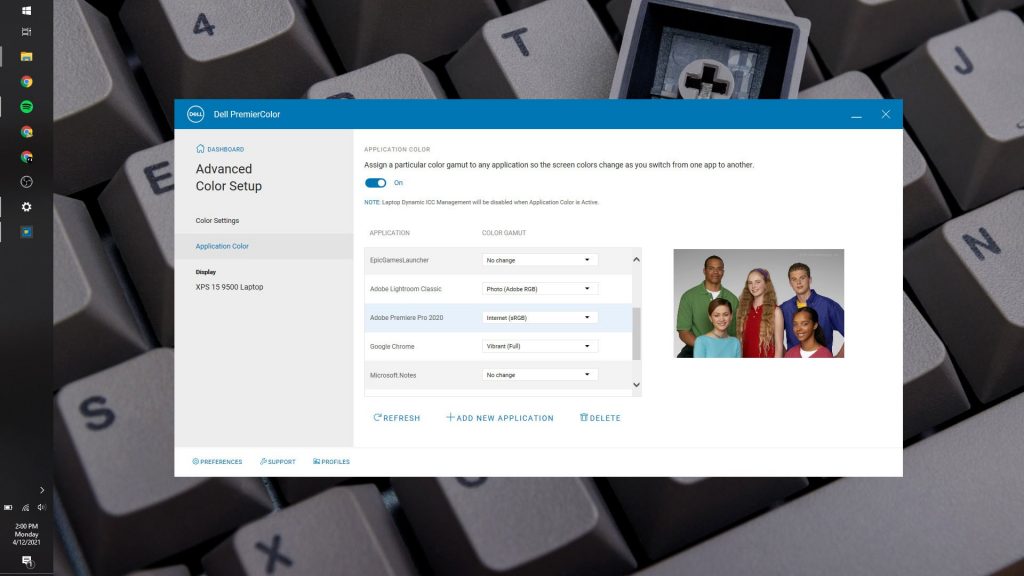Open the Action Center notifications icon
Image resolution: width=1024 pixels, height=576 pixels.
26,561
